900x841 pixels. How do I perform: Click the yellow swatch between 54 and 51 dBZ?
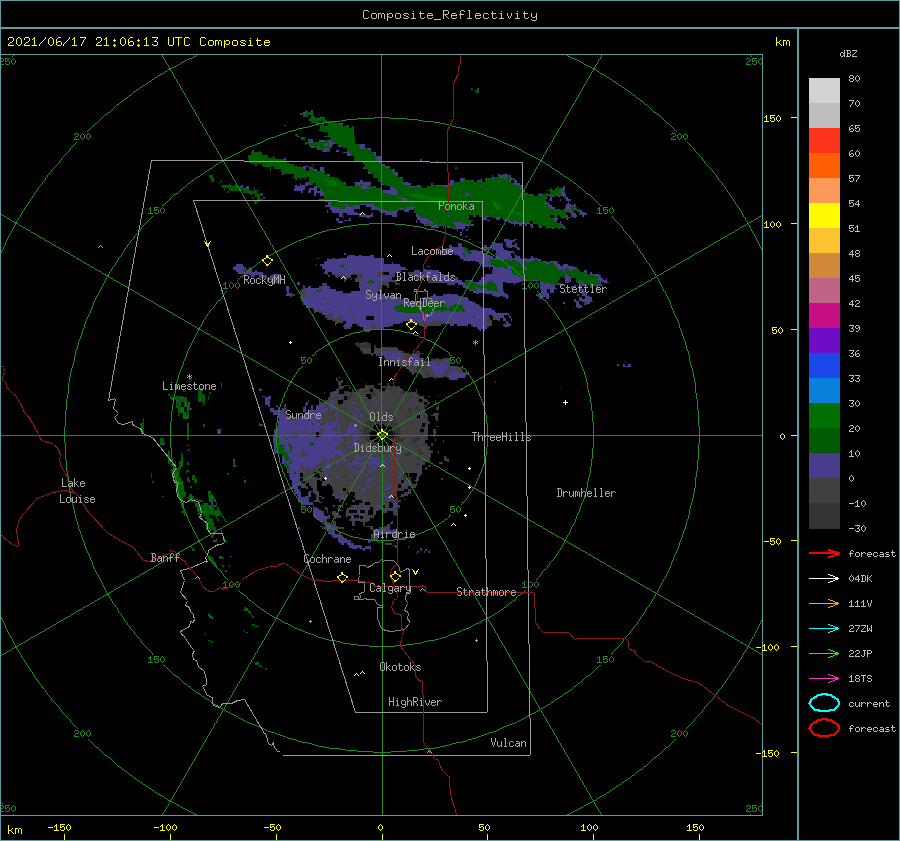tap(824, 216)
